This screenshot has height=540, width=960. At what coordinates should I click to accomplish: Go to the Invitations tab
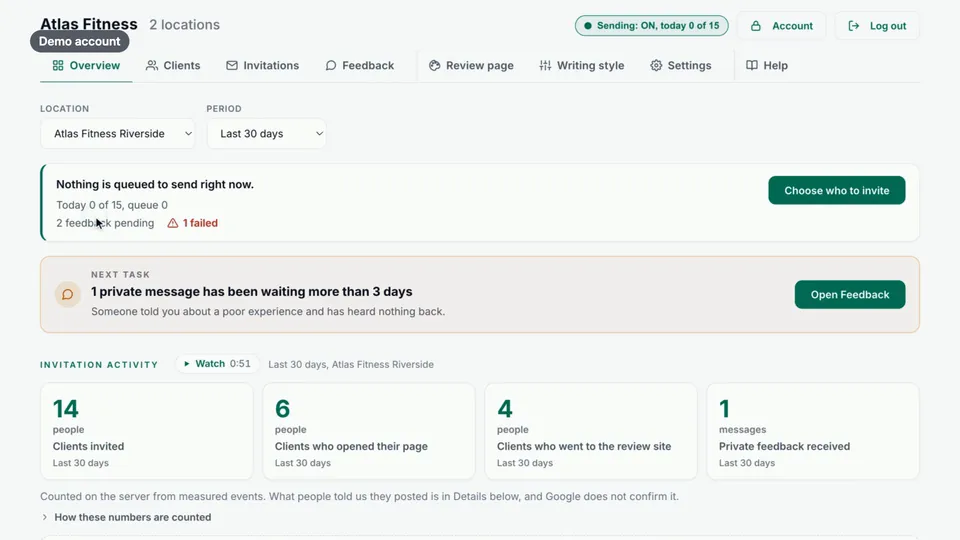(x=262, y=66)
